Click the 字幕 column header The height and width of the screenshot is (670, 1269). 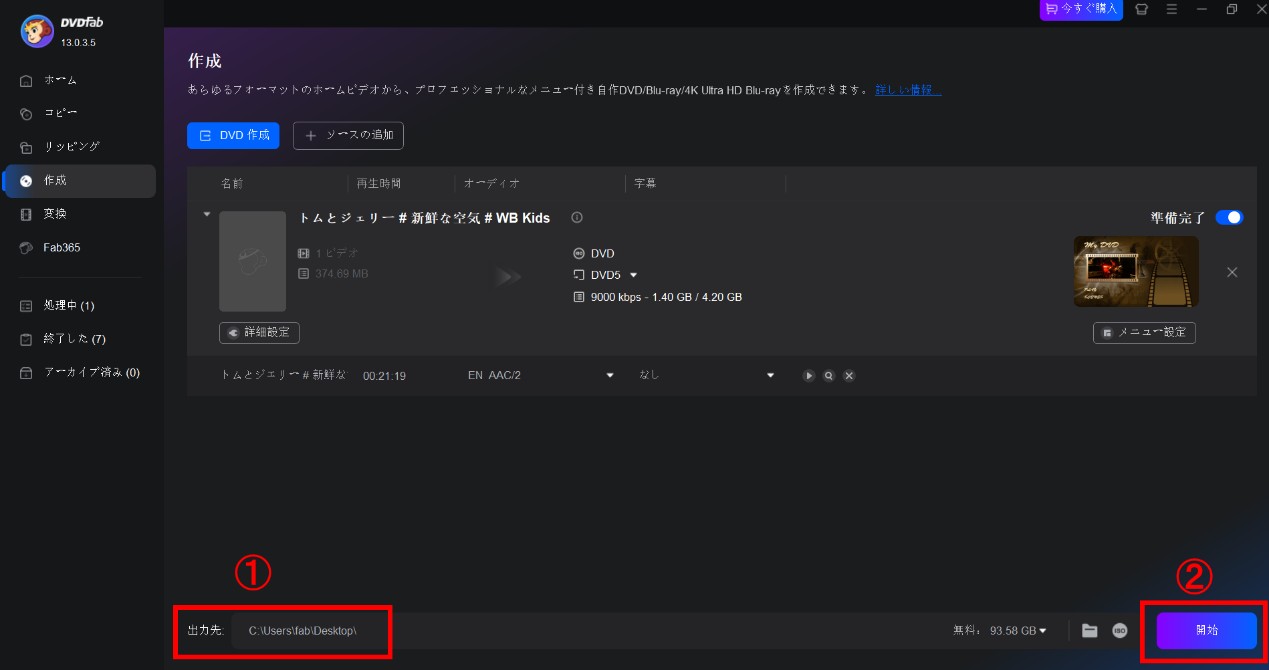pos(645,184)
